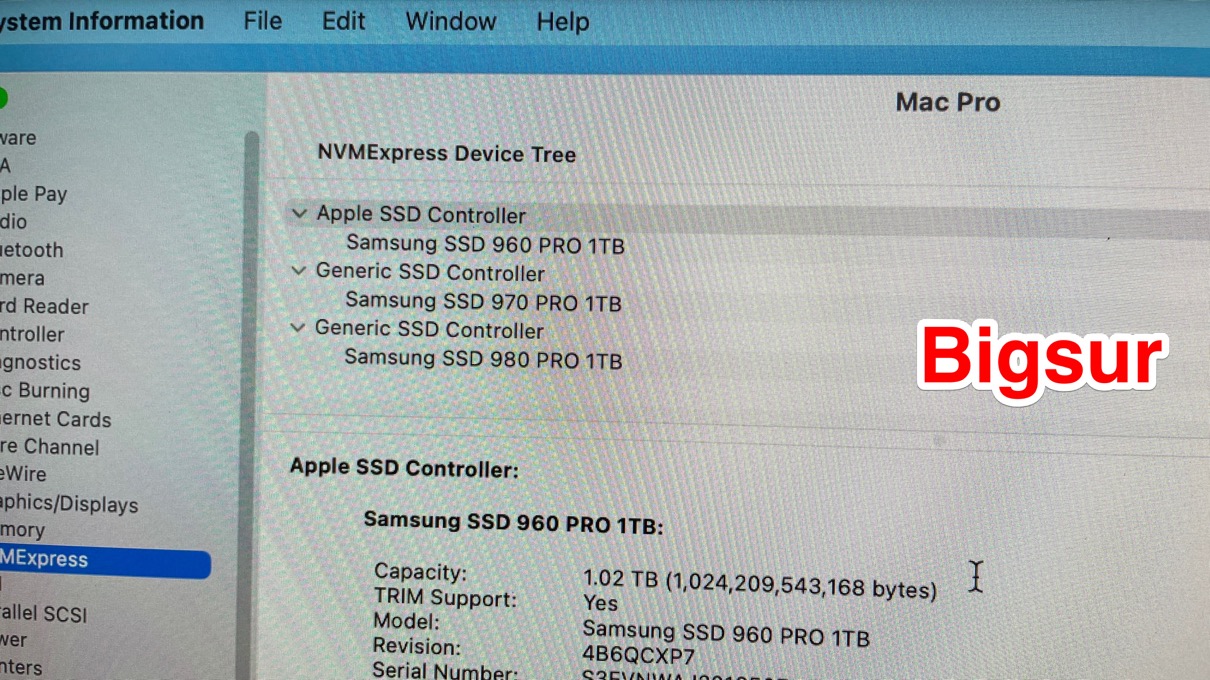Open the Edit menu
This screenshot has height=680, width=1210.
(x=343, y=21)
